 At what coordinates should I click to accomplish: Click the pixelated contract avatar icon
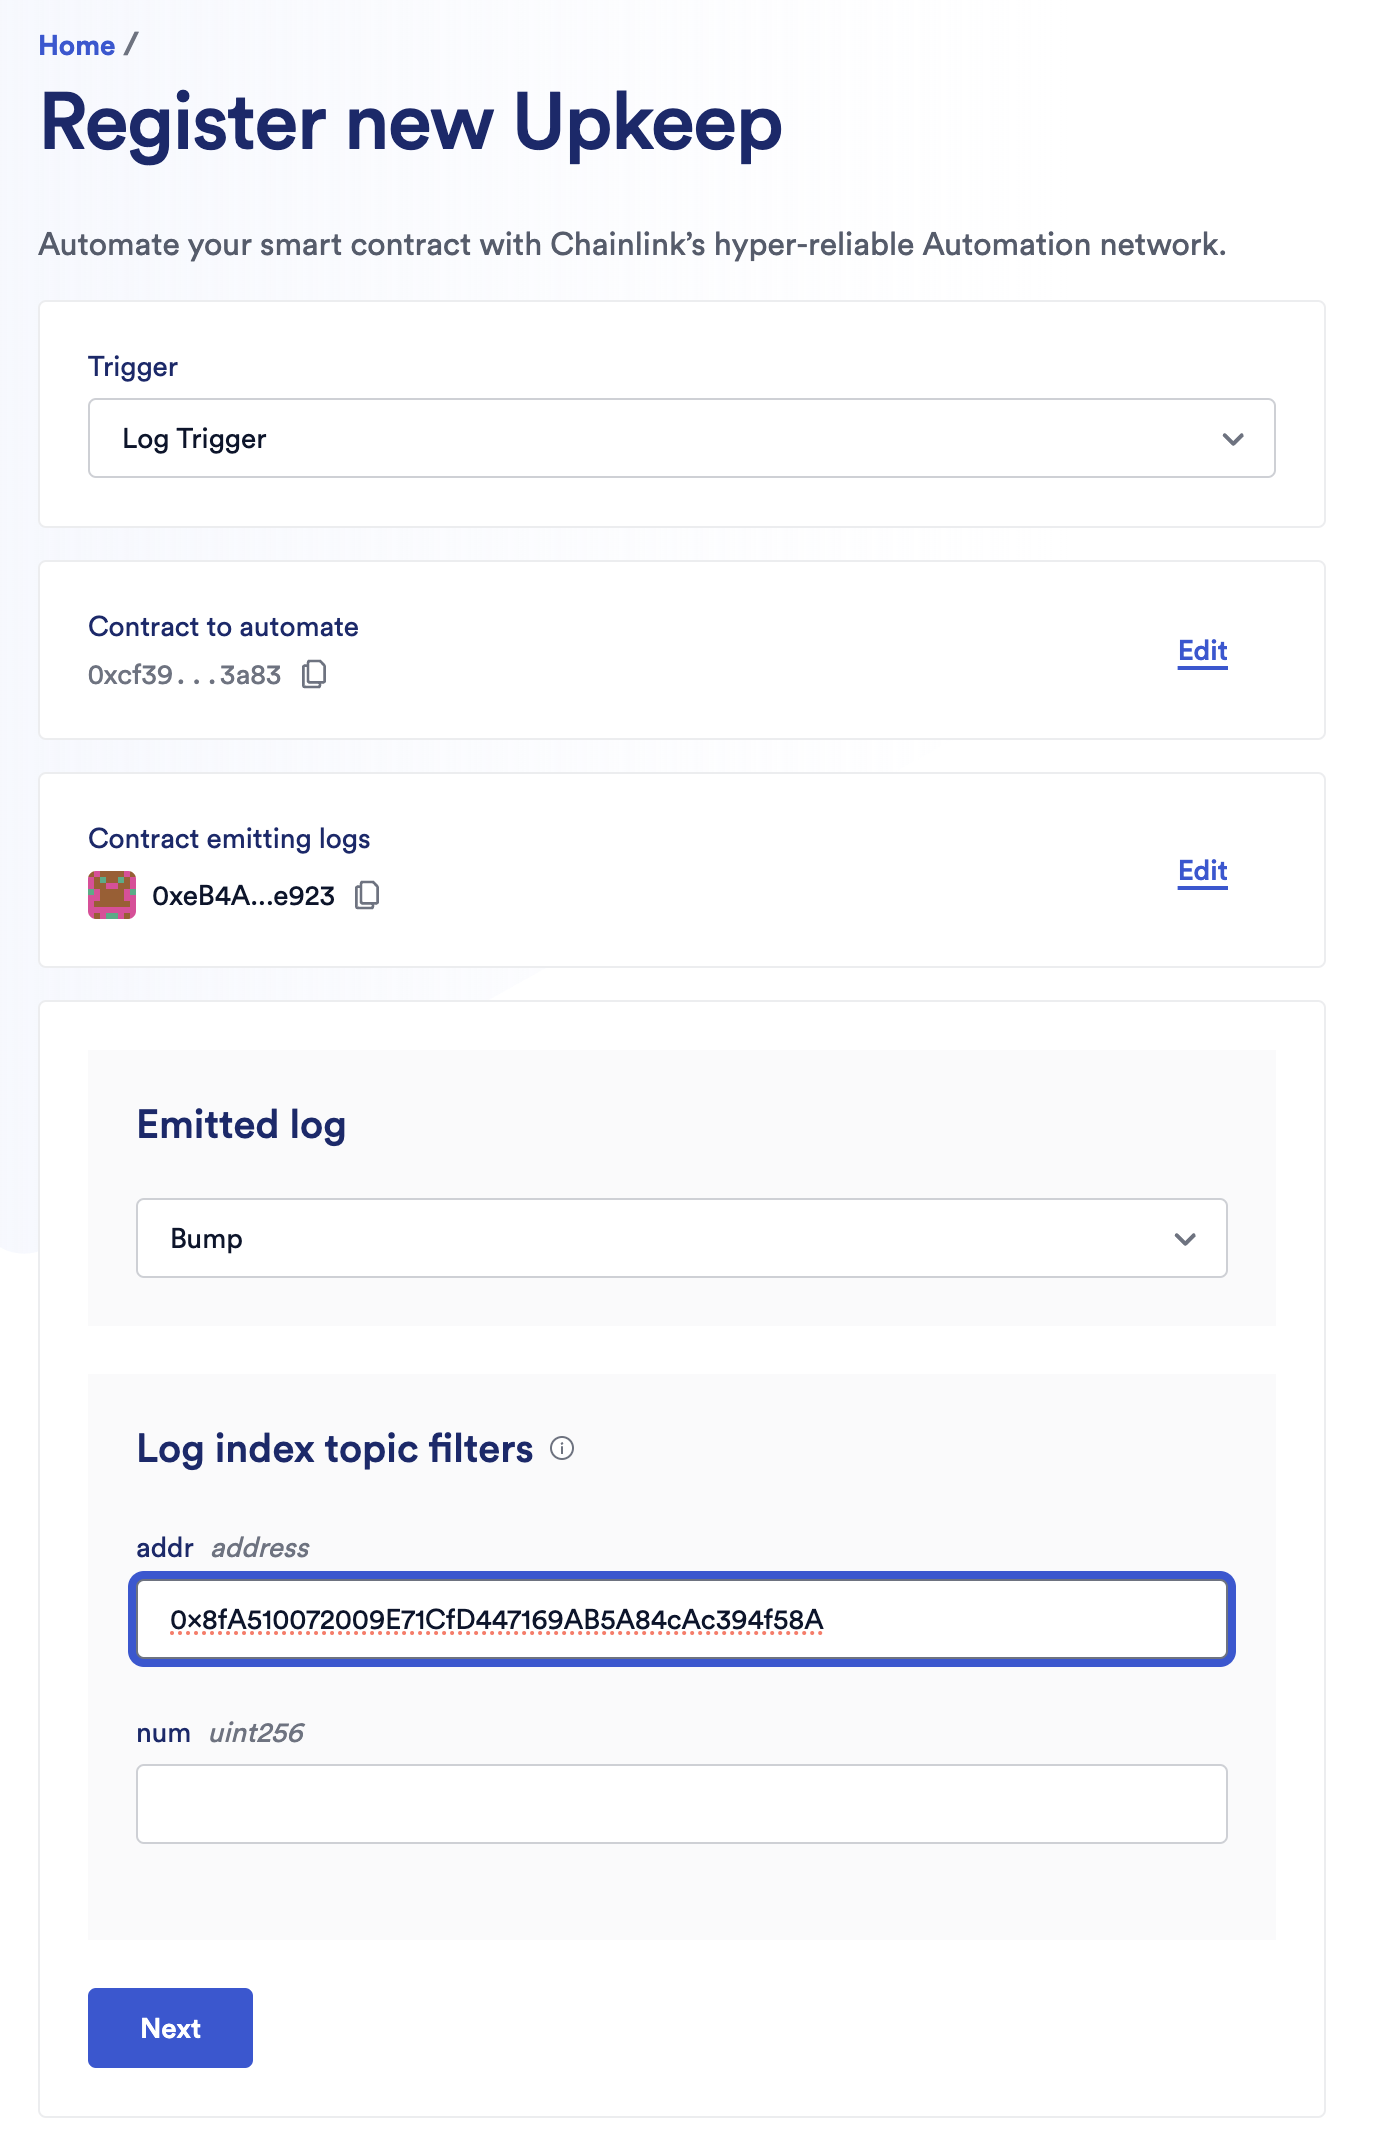pos(112,895)
